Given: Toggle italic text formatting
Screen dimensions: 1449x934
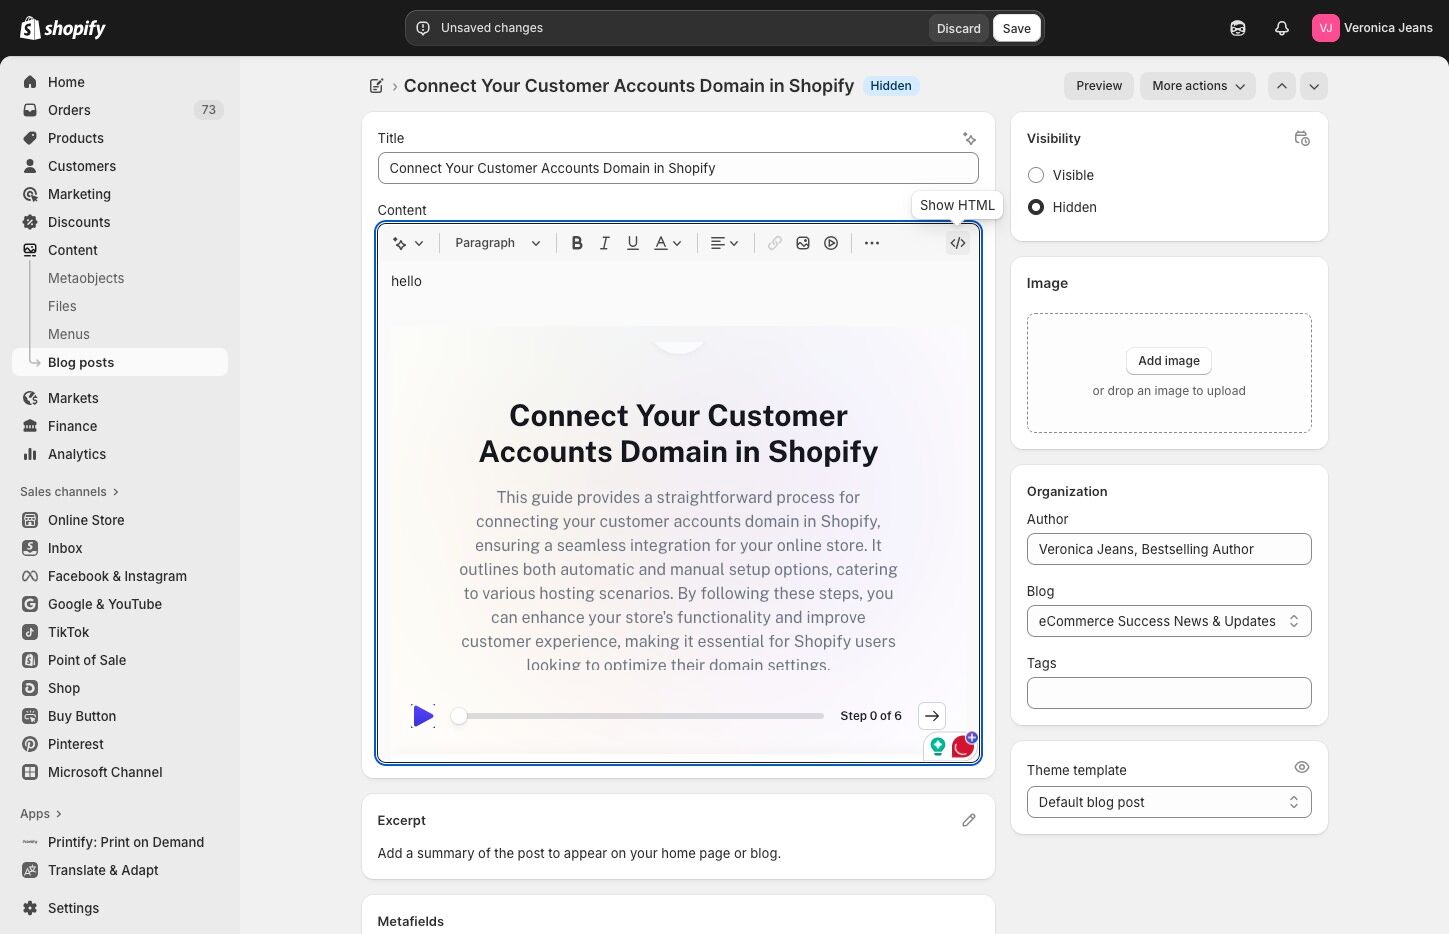Looking at the screenshot, I should (x=604, y=243).
